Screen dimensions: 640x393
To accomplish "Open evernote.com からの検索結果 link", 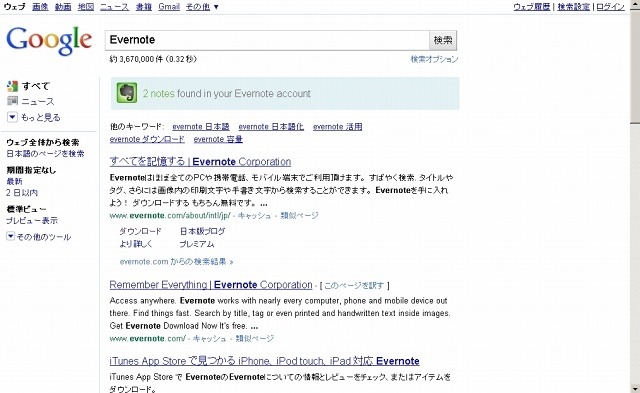I will pos(176,262).
